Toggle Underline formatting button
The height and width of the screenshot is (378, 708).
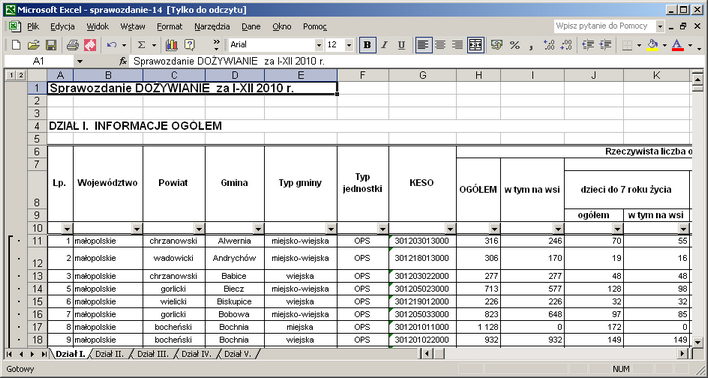point(401,45)
